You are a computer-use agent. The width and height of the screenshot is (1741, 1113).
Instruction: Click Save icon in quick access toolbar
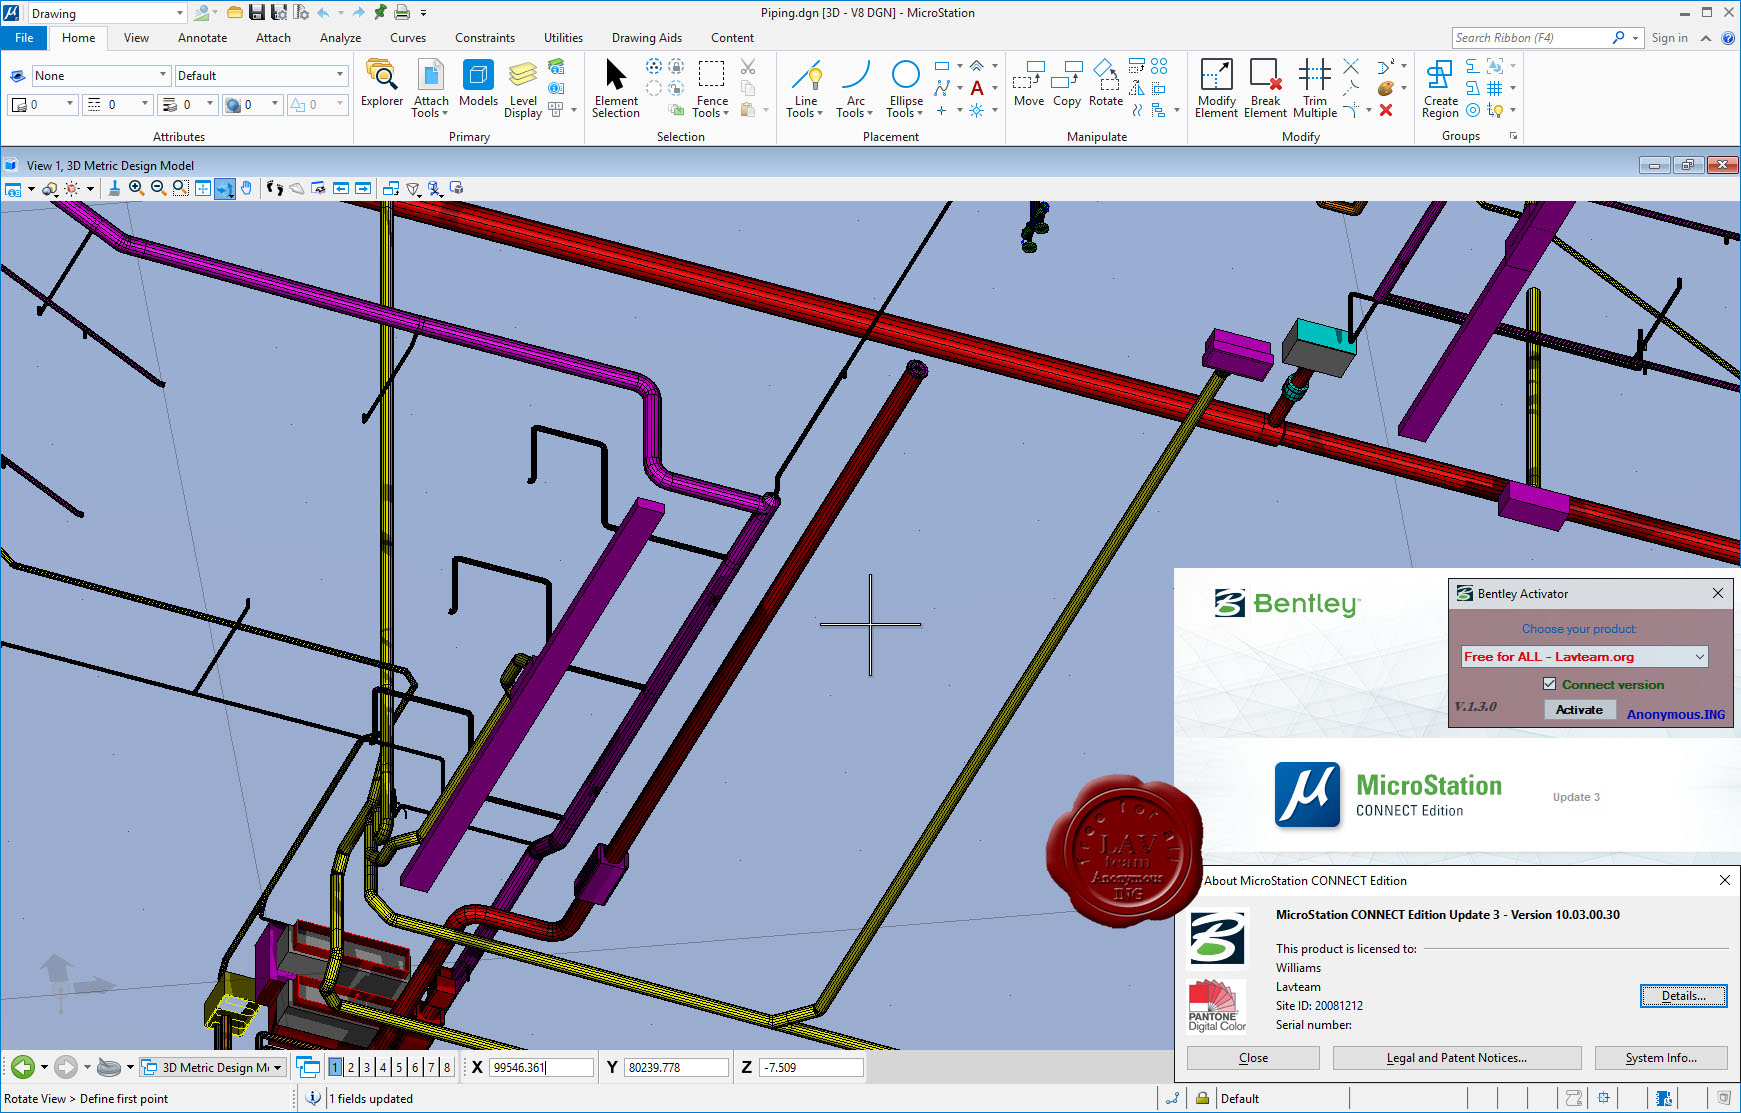257,12
